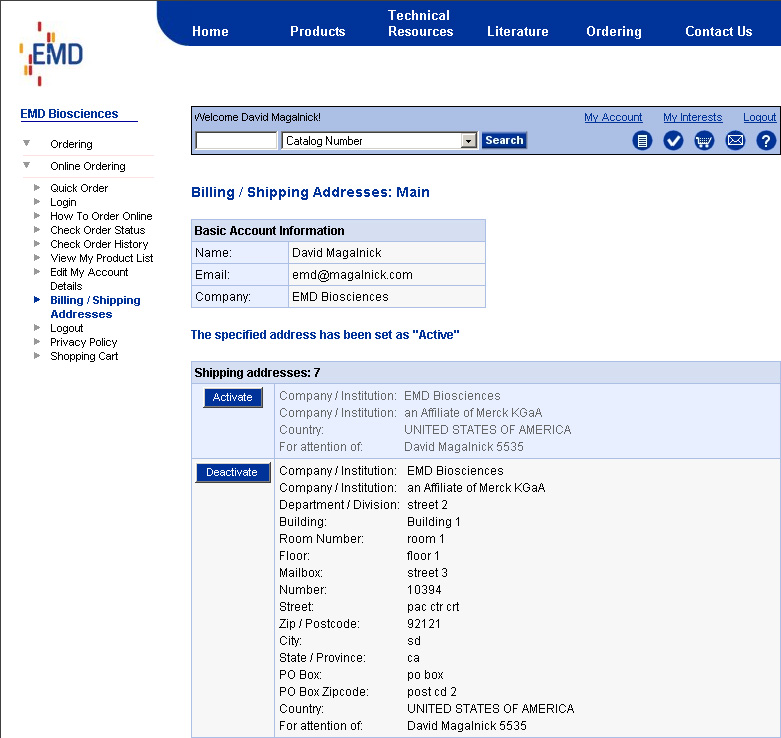Open View My Product List
The image size is (781, 738).
[x=102, y=258]
